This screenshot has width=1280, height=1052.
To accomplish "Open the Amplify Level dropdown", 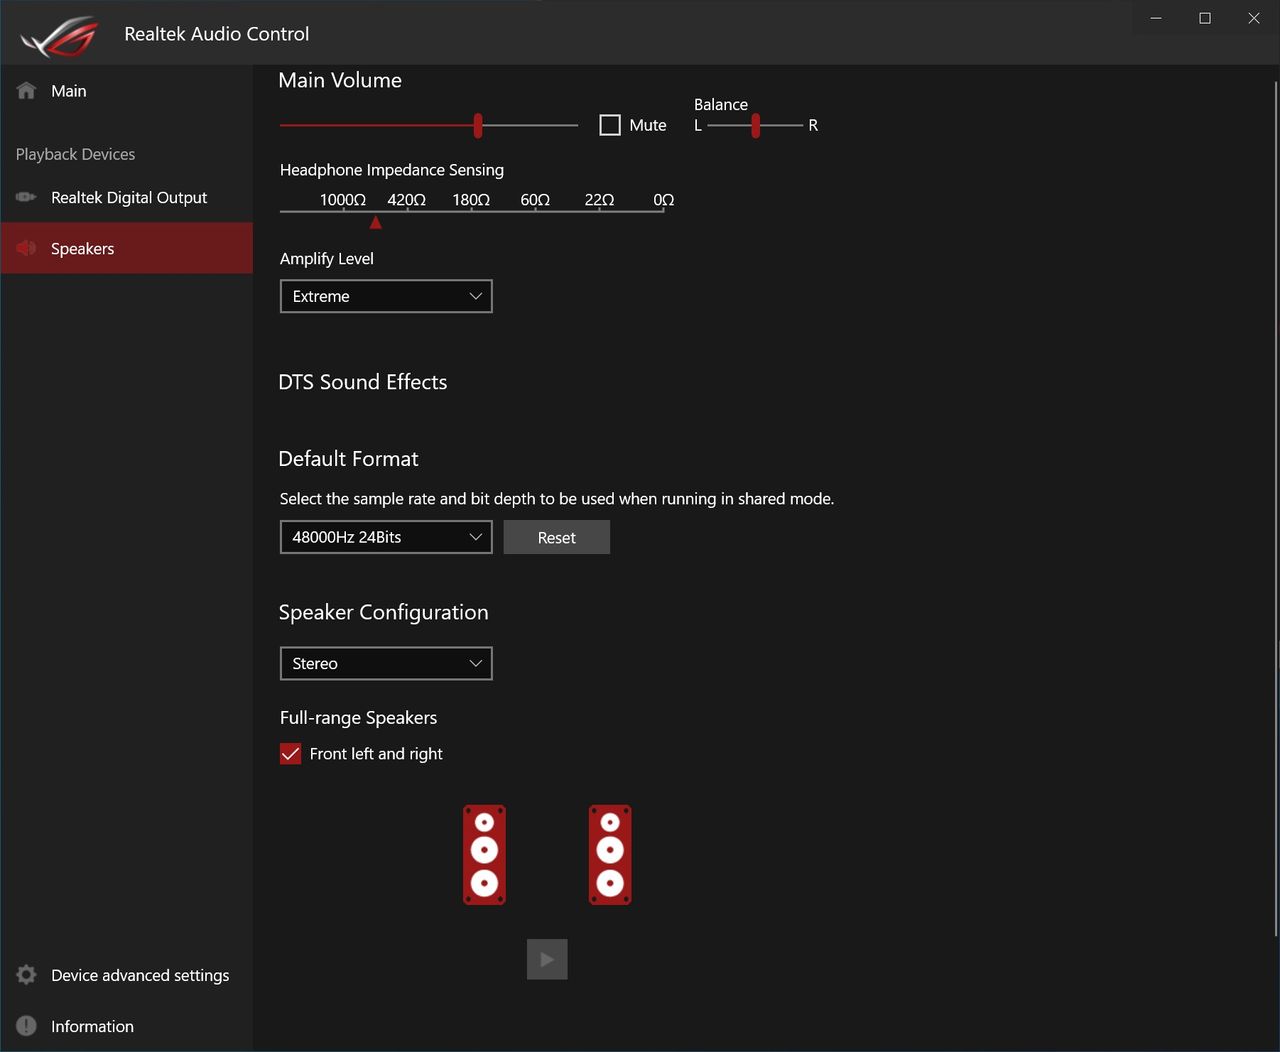I will pos(386,296).
